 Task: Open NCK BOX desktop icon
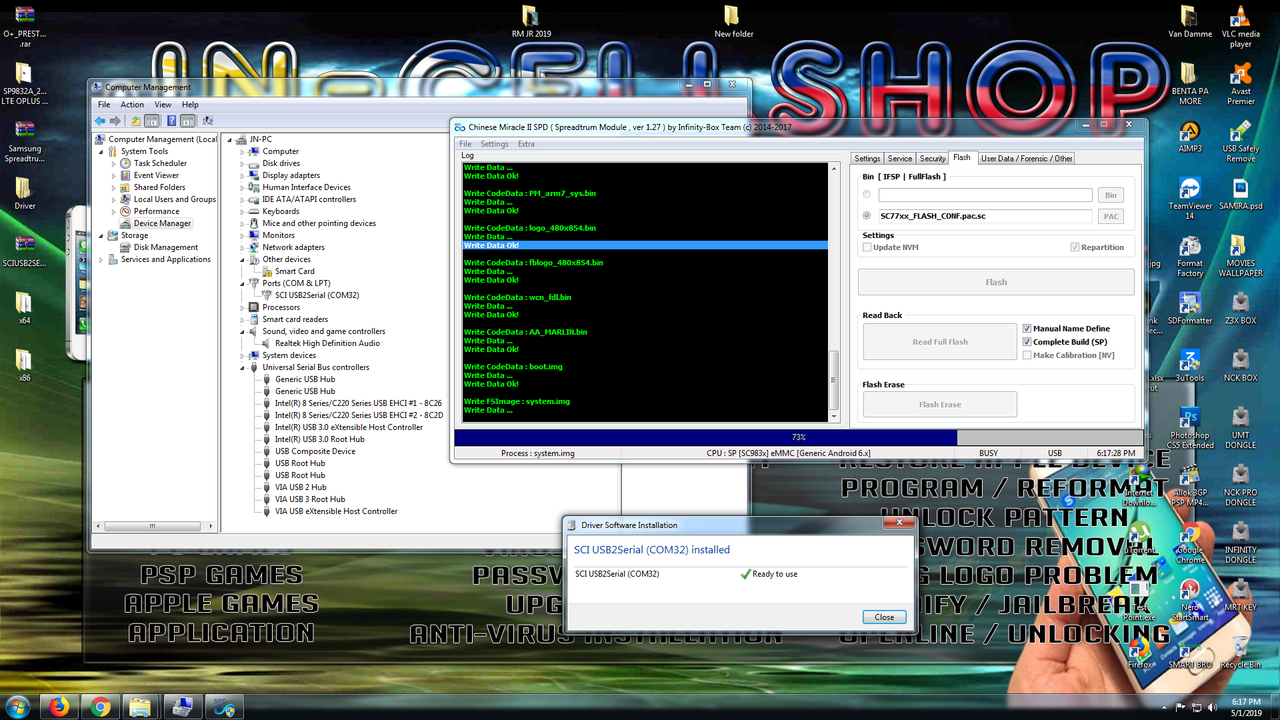(1240, 366)
